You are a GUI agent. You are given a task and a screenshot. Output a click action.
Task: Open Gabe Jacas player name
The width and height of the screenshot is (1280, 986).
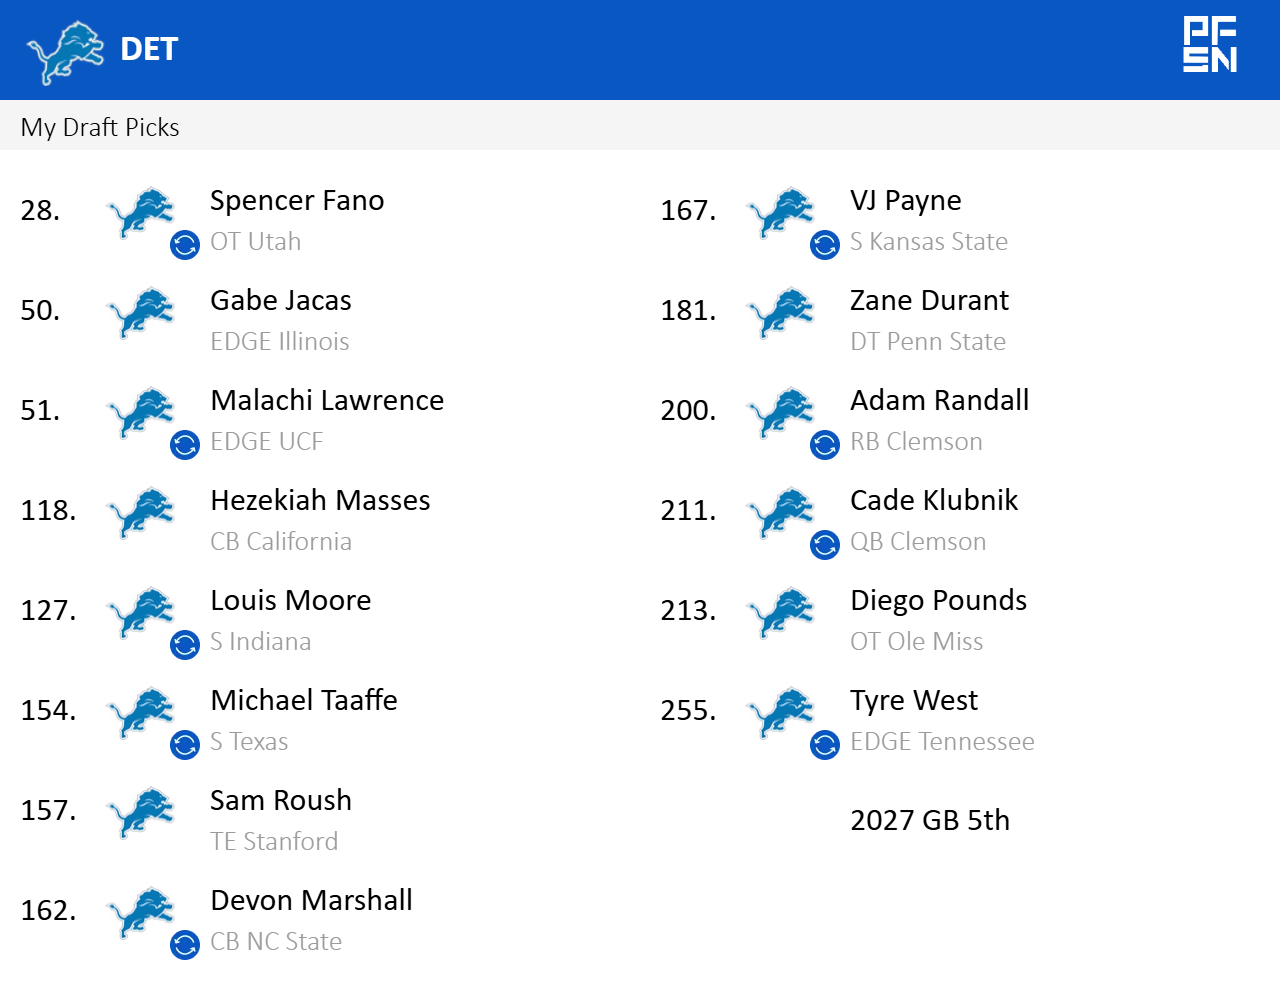tap(281, 300)
